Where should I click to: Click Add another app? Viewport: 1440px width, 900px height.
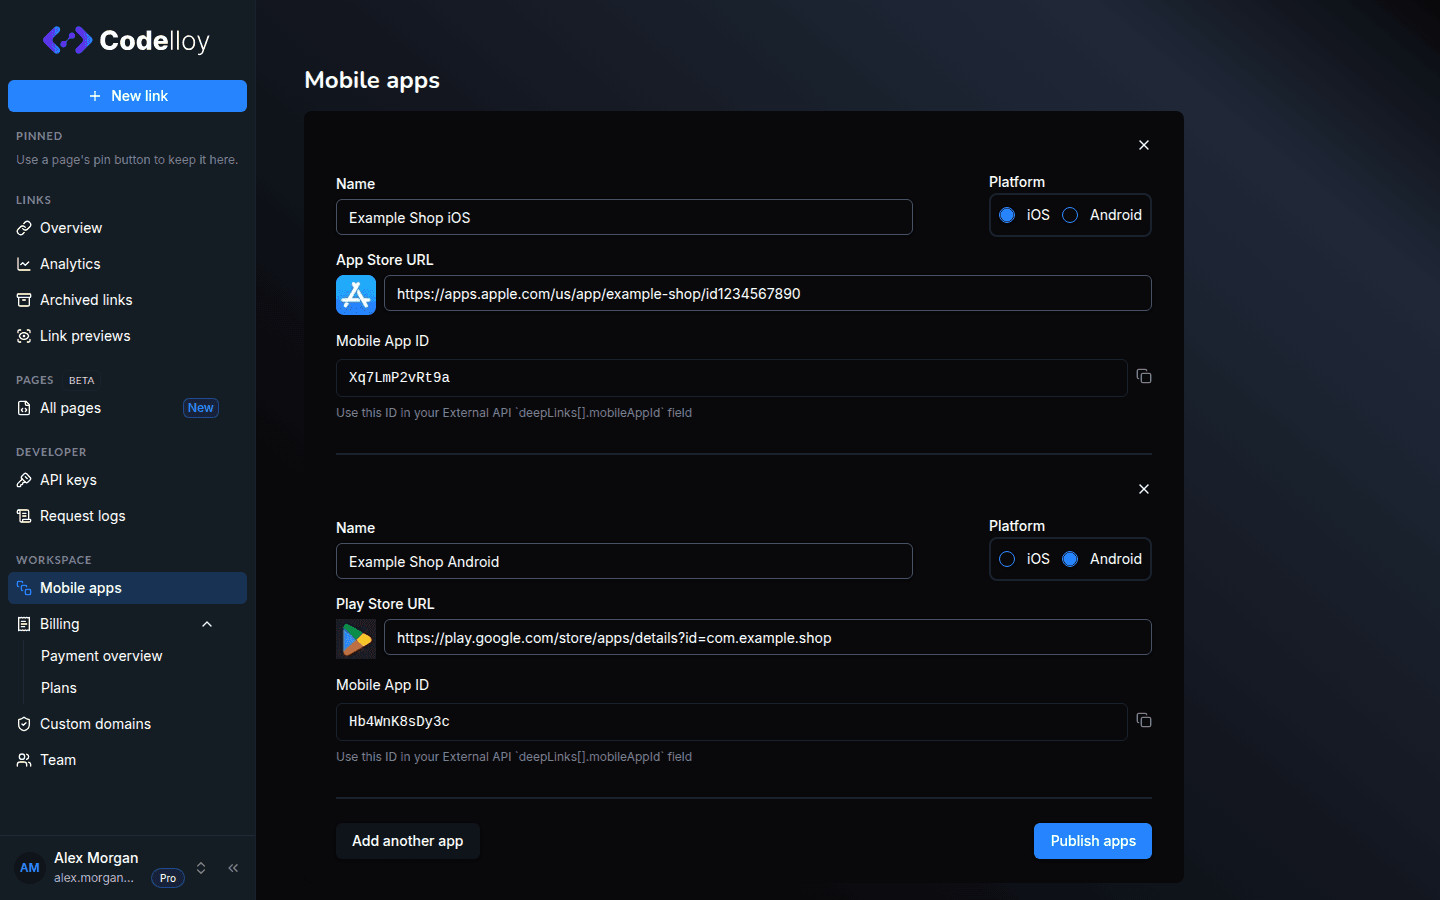[x=408, y=841]
